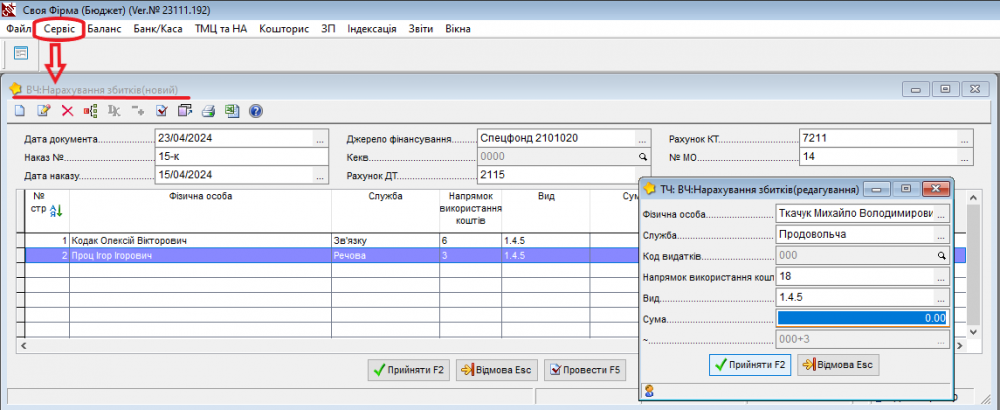Open help with the blue question icon
Image resolution: width=1000 pixels, height=410 pixels.
pyautogui.click(x=255, y=111)
